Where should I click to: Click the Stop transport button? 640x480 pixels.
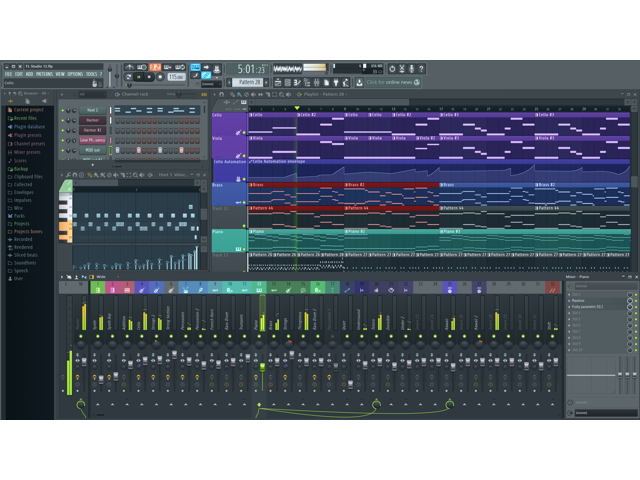pos(149,76)
